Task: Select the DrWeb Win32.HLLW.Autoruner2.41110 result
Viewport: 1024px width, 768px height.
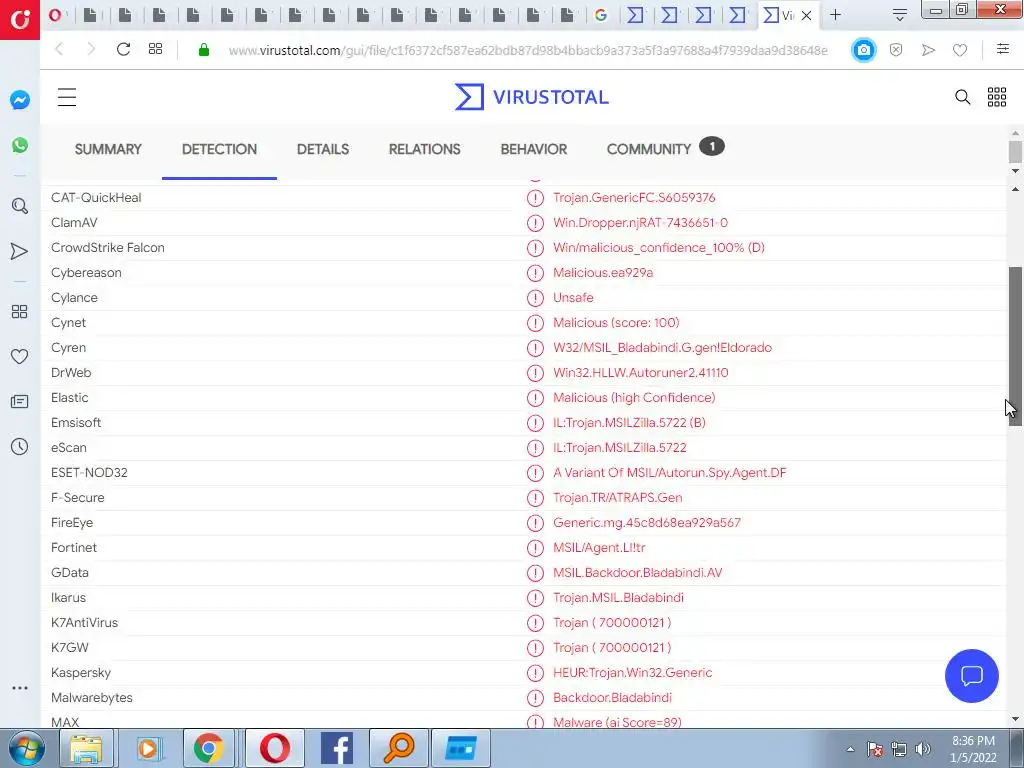Action: pos(640,373)
